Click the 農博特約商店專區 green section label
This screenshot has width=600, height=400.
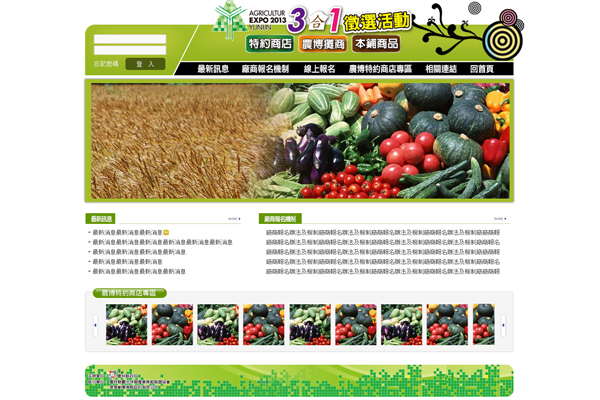point(129,293)
